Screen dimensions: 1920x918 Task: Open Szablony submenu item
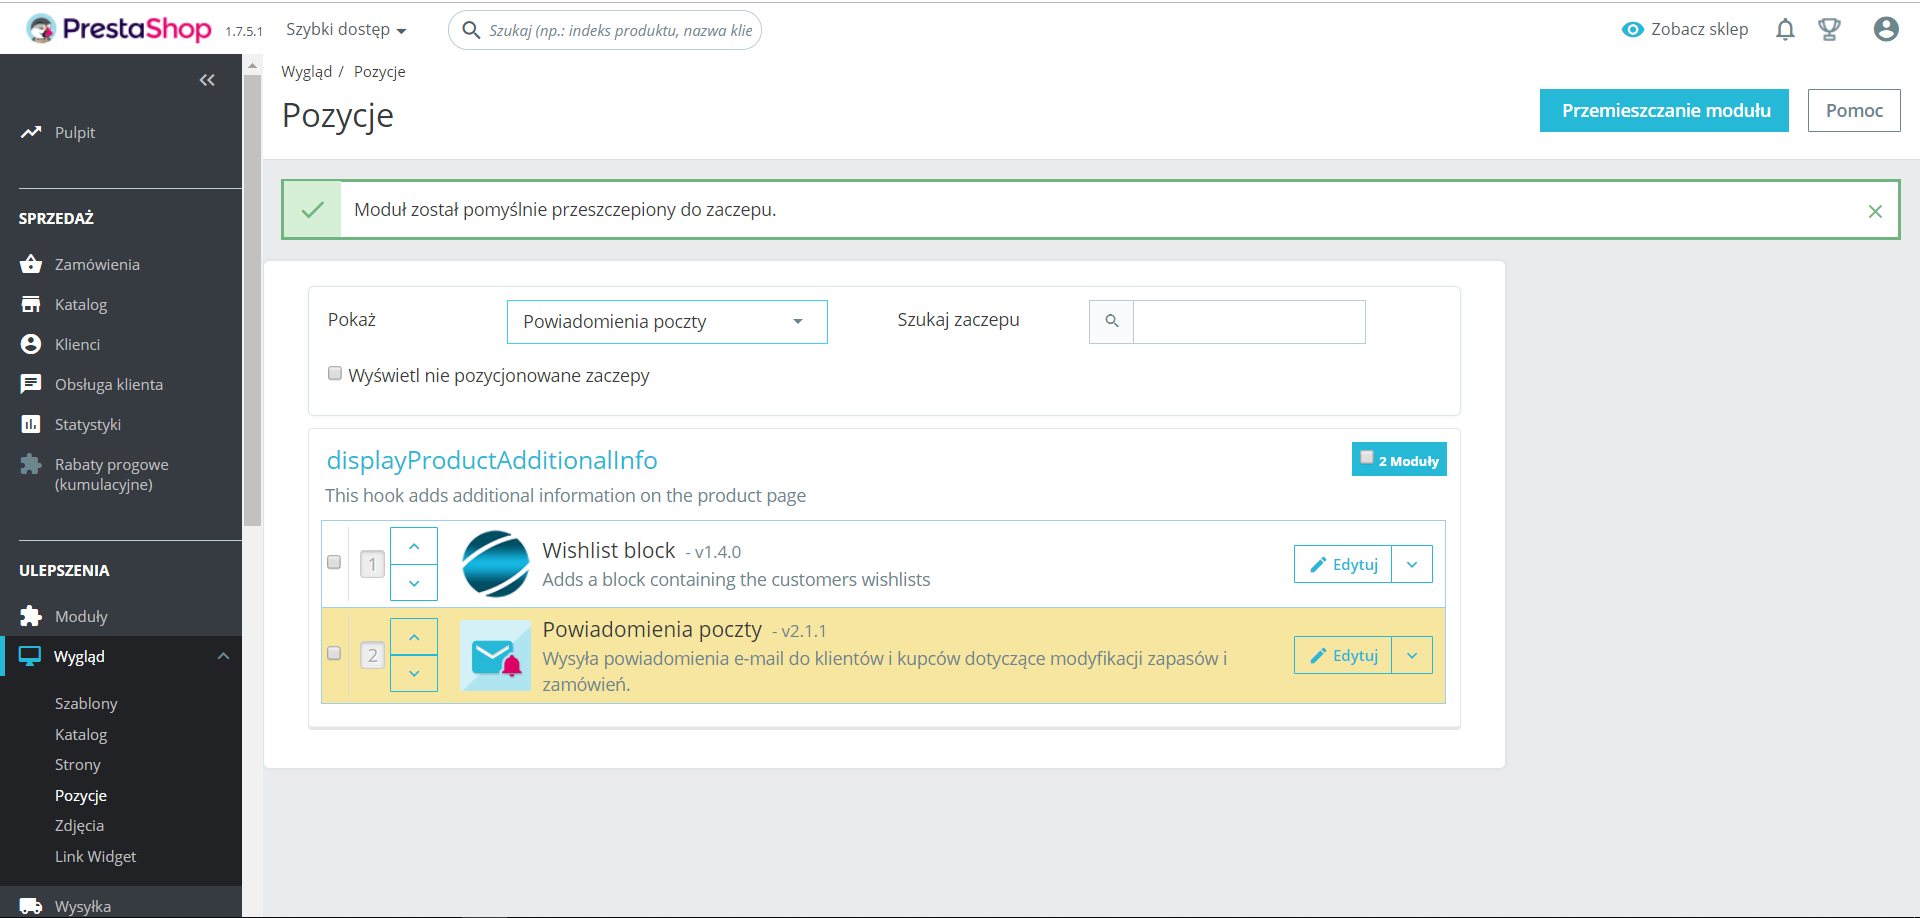pos(86,703)
